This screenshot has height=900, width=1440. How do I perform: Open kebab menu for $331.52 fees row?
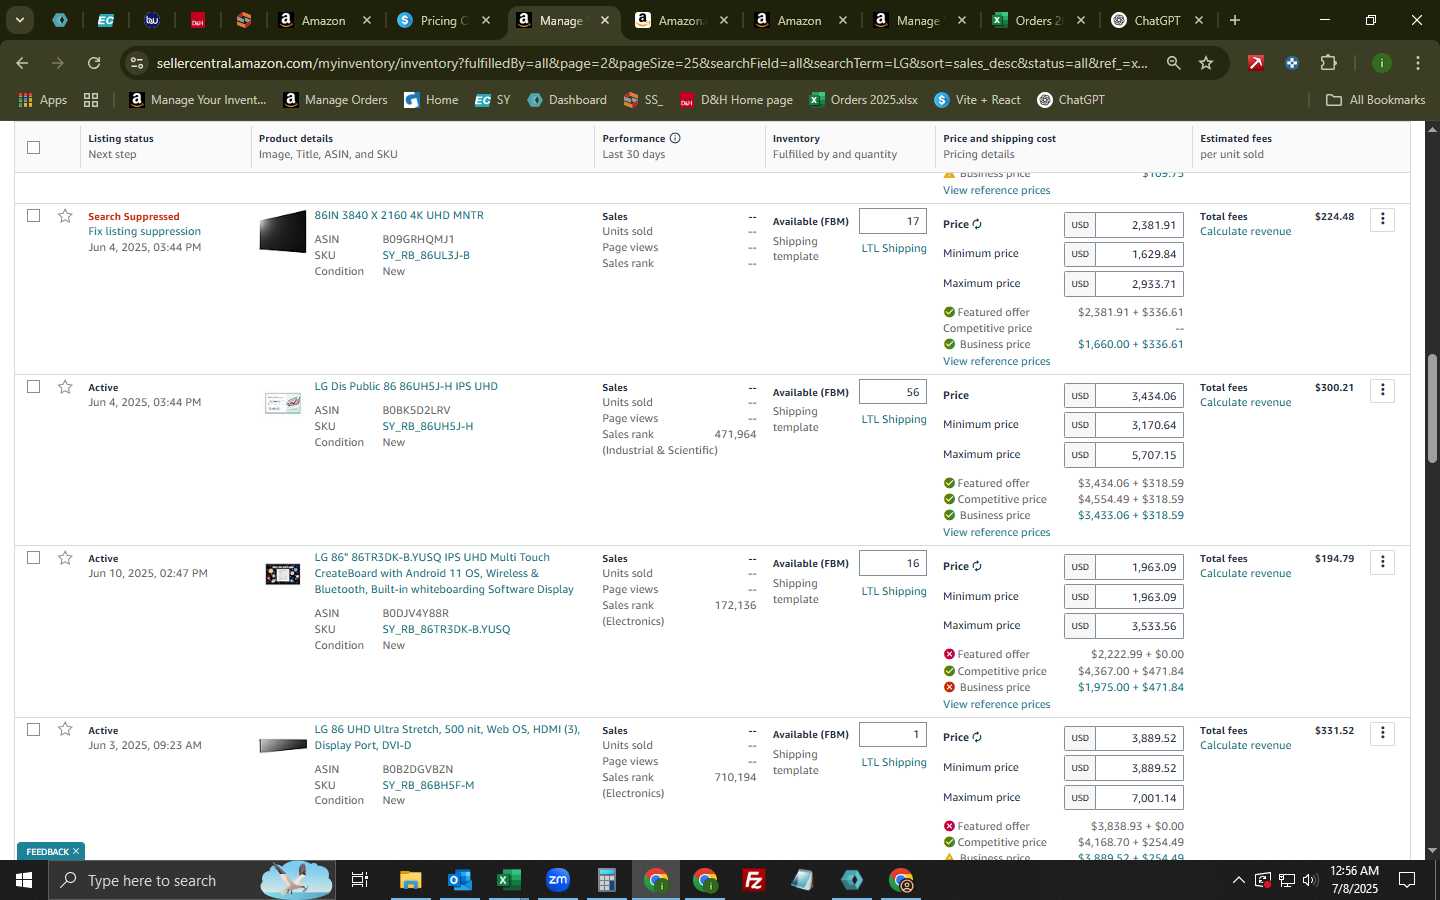[x=1383, y=733]
